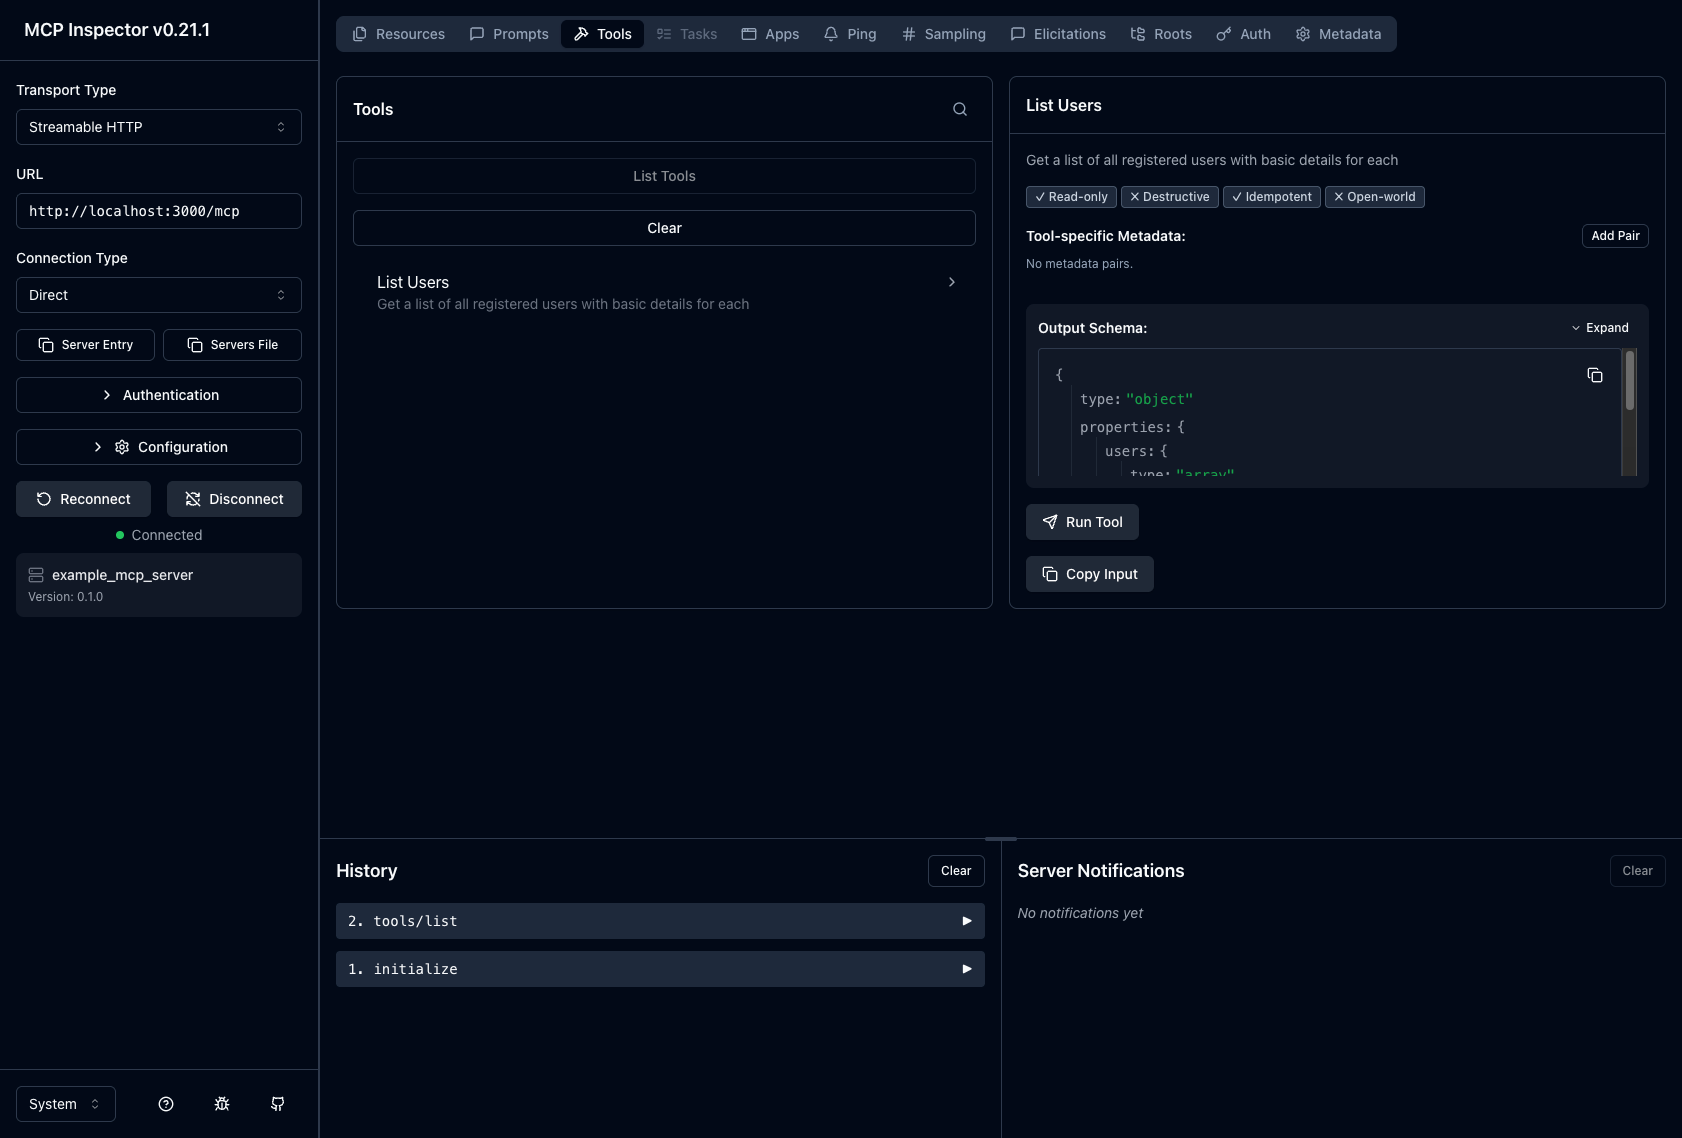This screenshot has width=1682, height=1138.
Task: Toggle the Destructive badge for List Users
Action: tap(1169, 196)
